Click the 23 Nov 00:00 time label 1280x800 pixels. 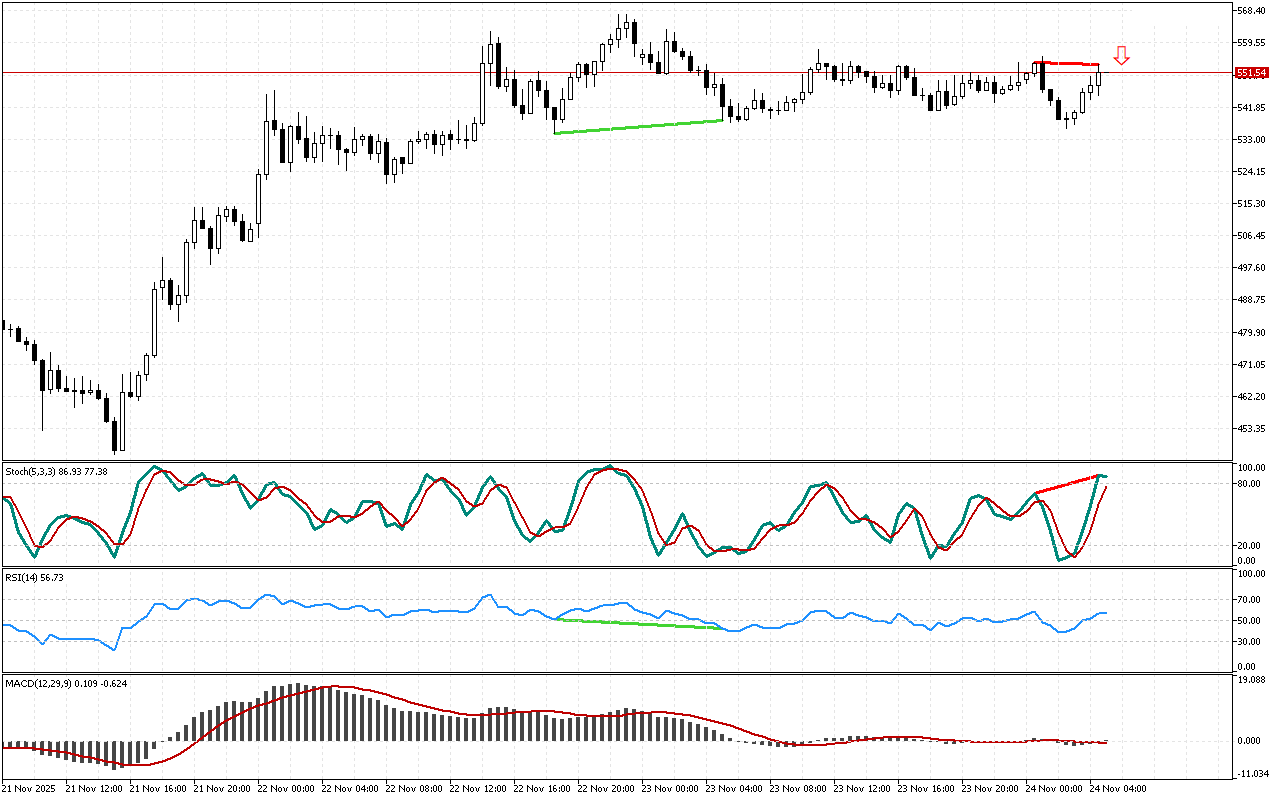click(669, 788)
